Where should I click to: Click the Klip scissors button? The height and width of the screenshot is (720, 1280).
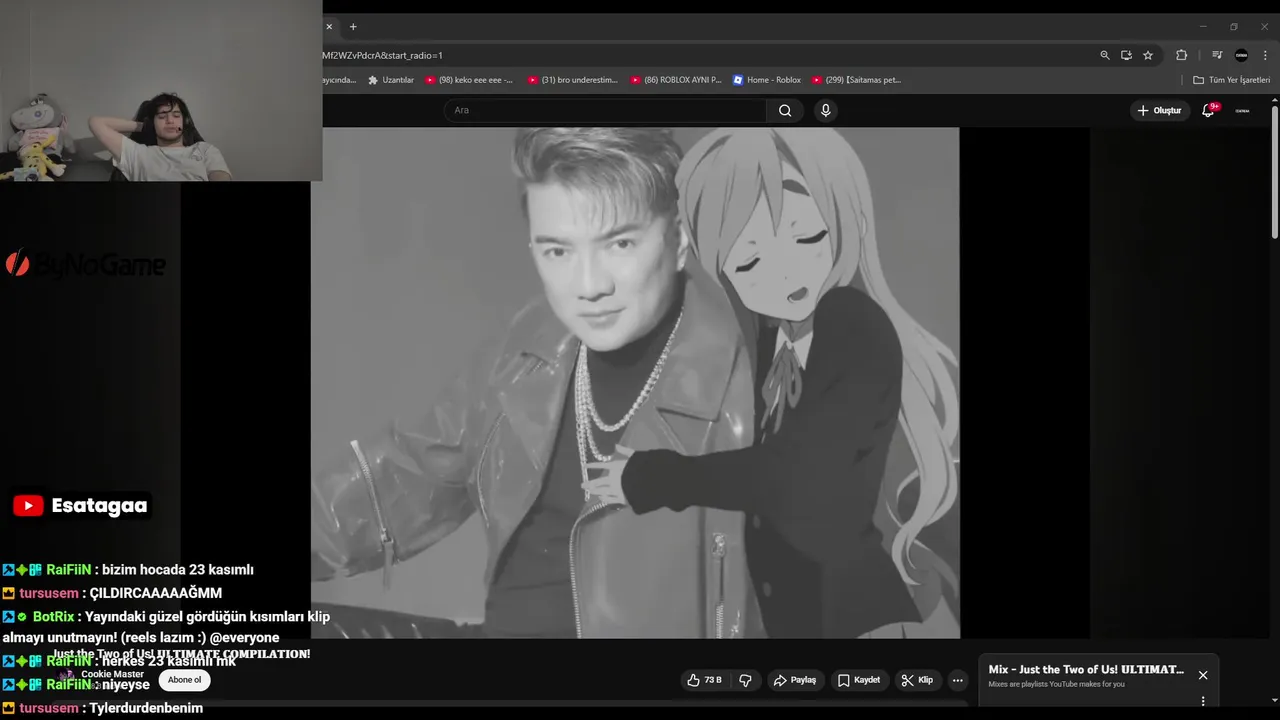(x=917, y=680)
